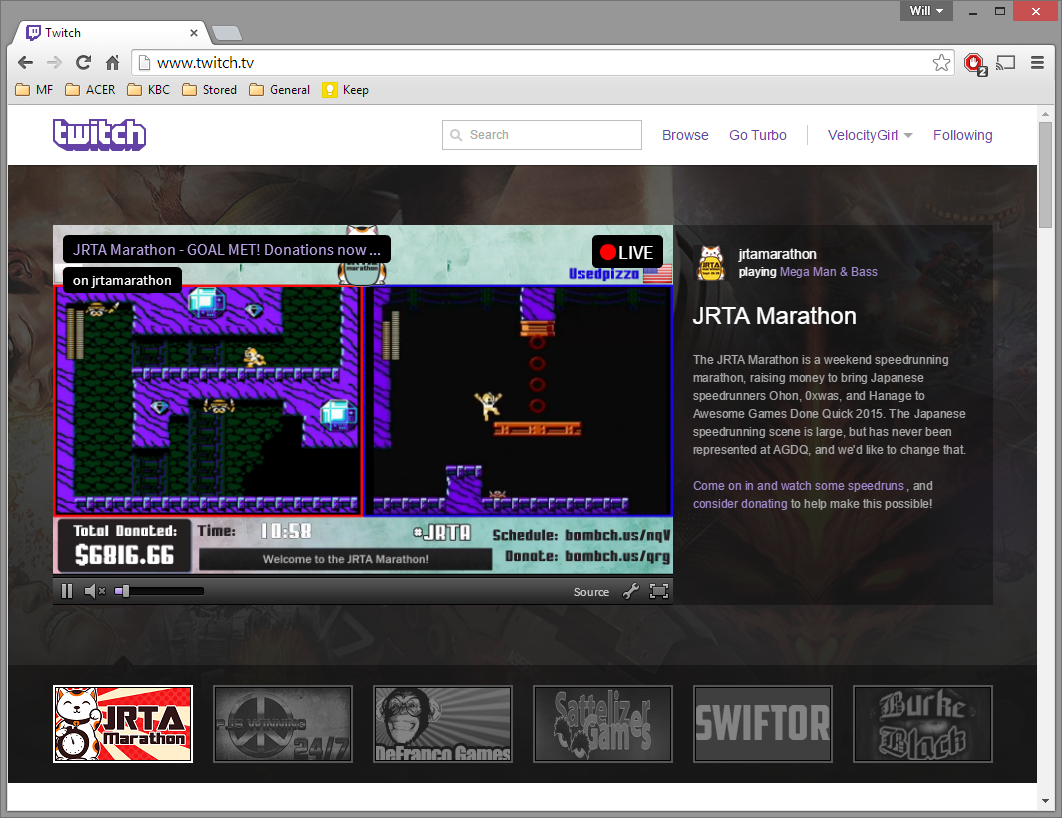Image resolution: width=1062 pixels, height=818 pixels.
Task: Open the Chrome cast icon
Action: [x=1006, y=63]
